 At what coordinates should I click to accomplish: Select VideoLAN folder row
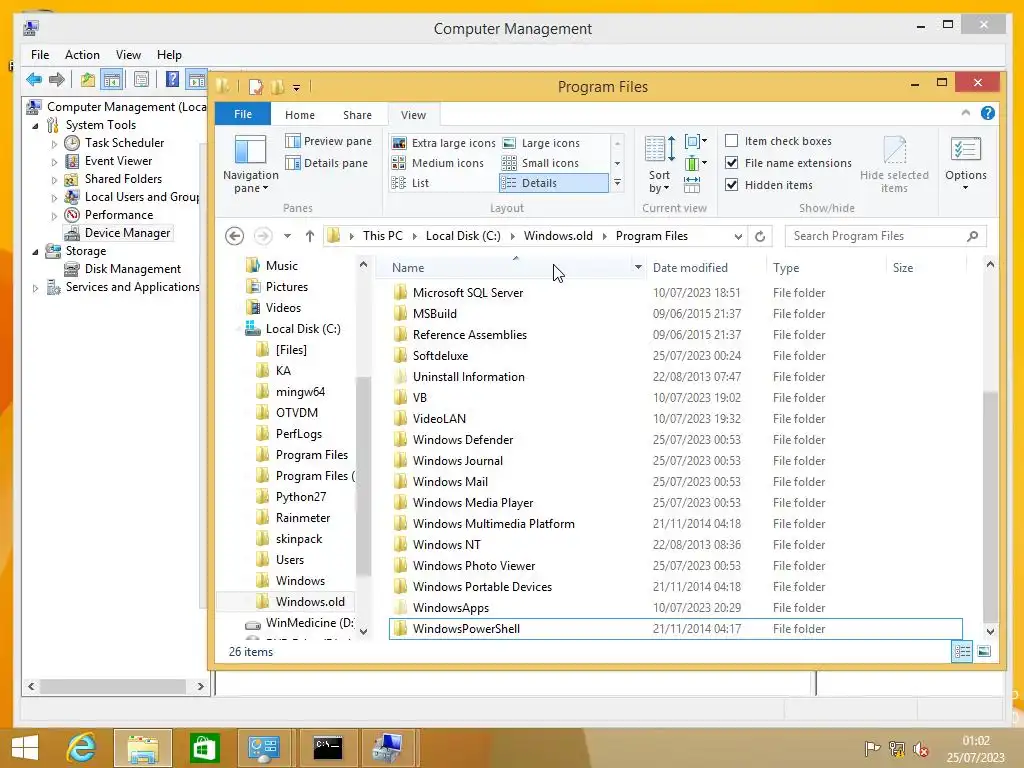pos(676,419)
